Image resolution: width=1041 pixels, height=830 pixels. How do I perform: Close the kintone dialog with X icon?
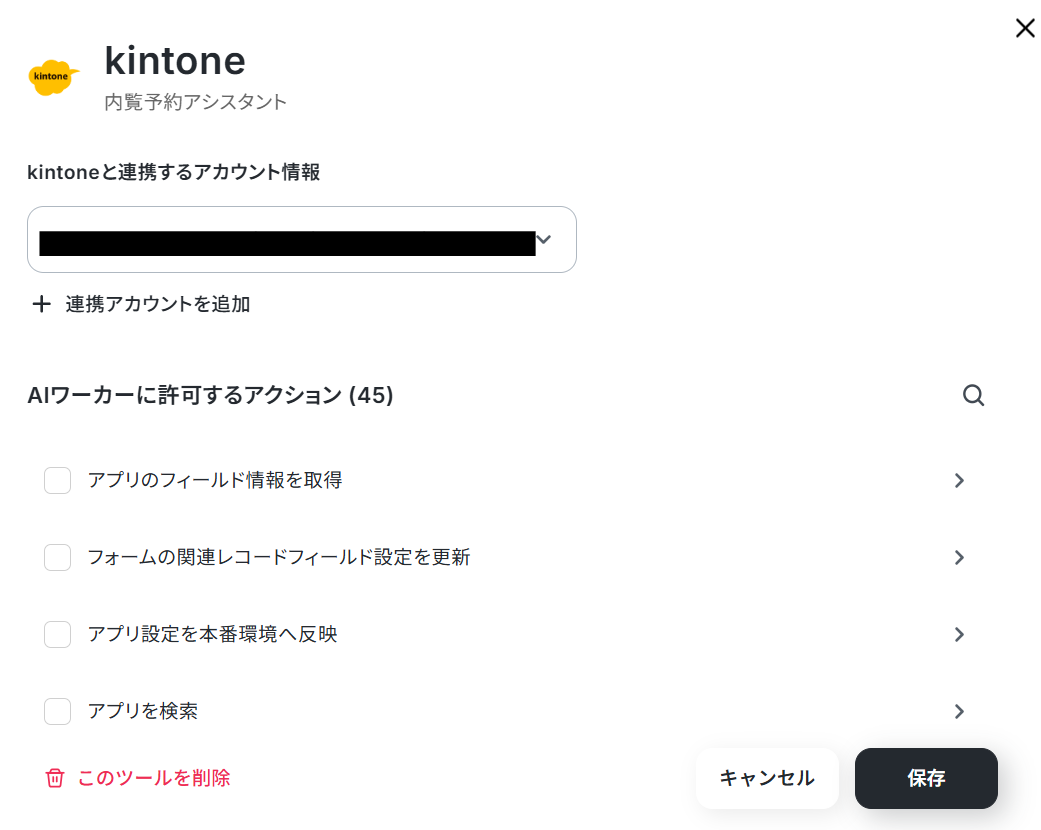[1025, 28]
